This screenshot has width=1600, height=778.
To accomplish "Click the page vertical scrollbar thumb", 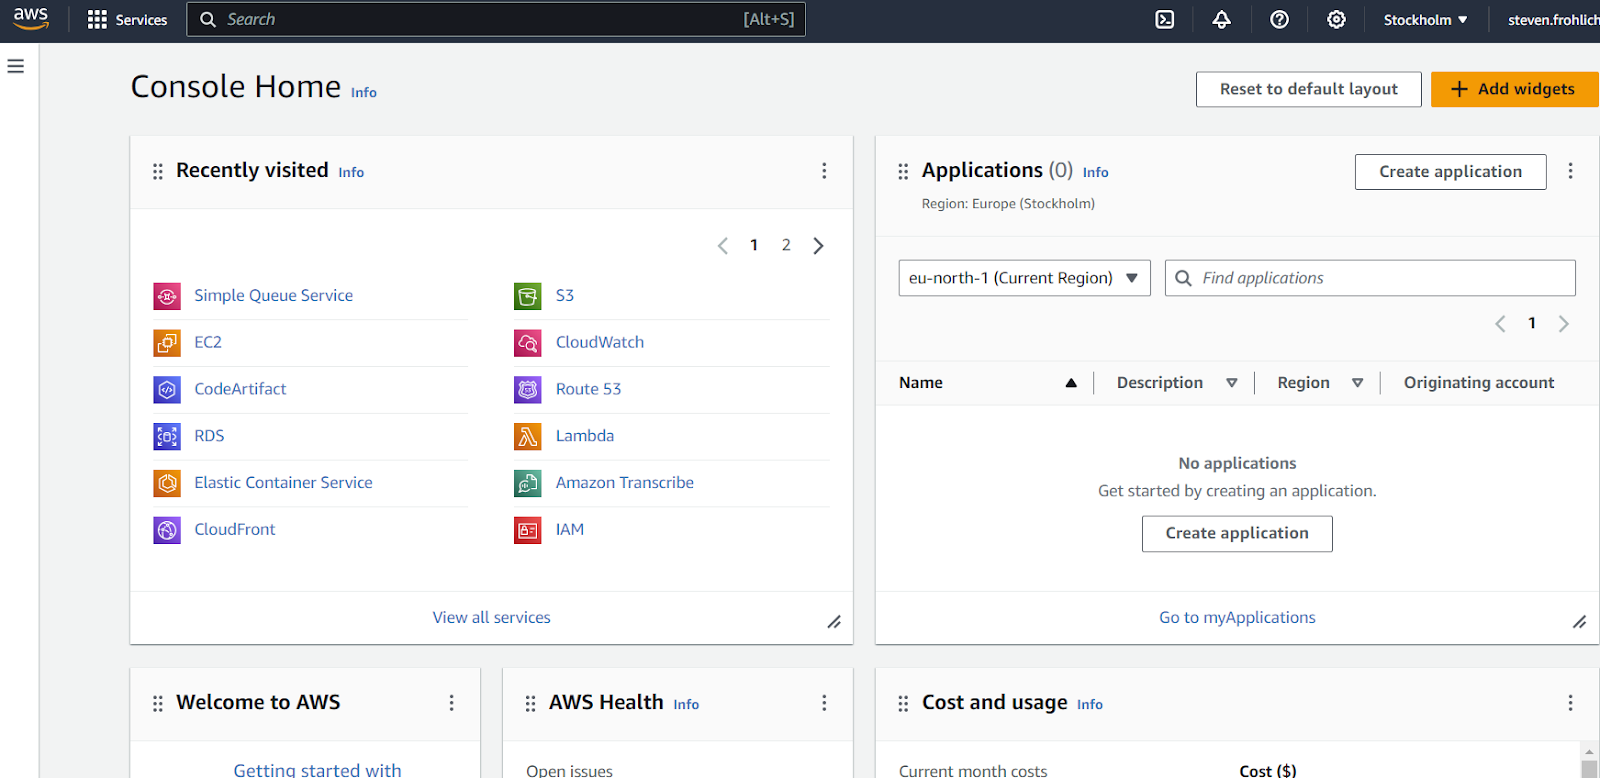I will coord(1589,768).
